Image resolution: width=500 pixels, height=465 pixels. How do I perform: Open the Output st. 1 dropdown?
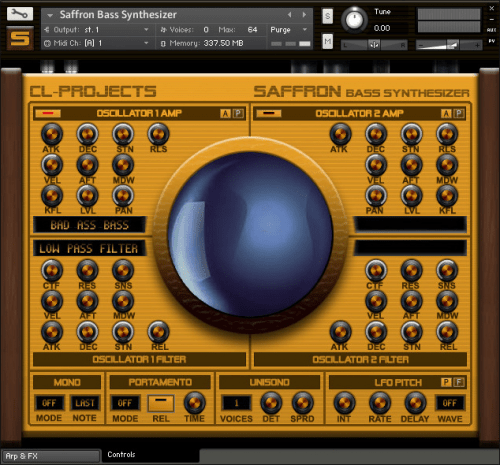tap(97, 30)
